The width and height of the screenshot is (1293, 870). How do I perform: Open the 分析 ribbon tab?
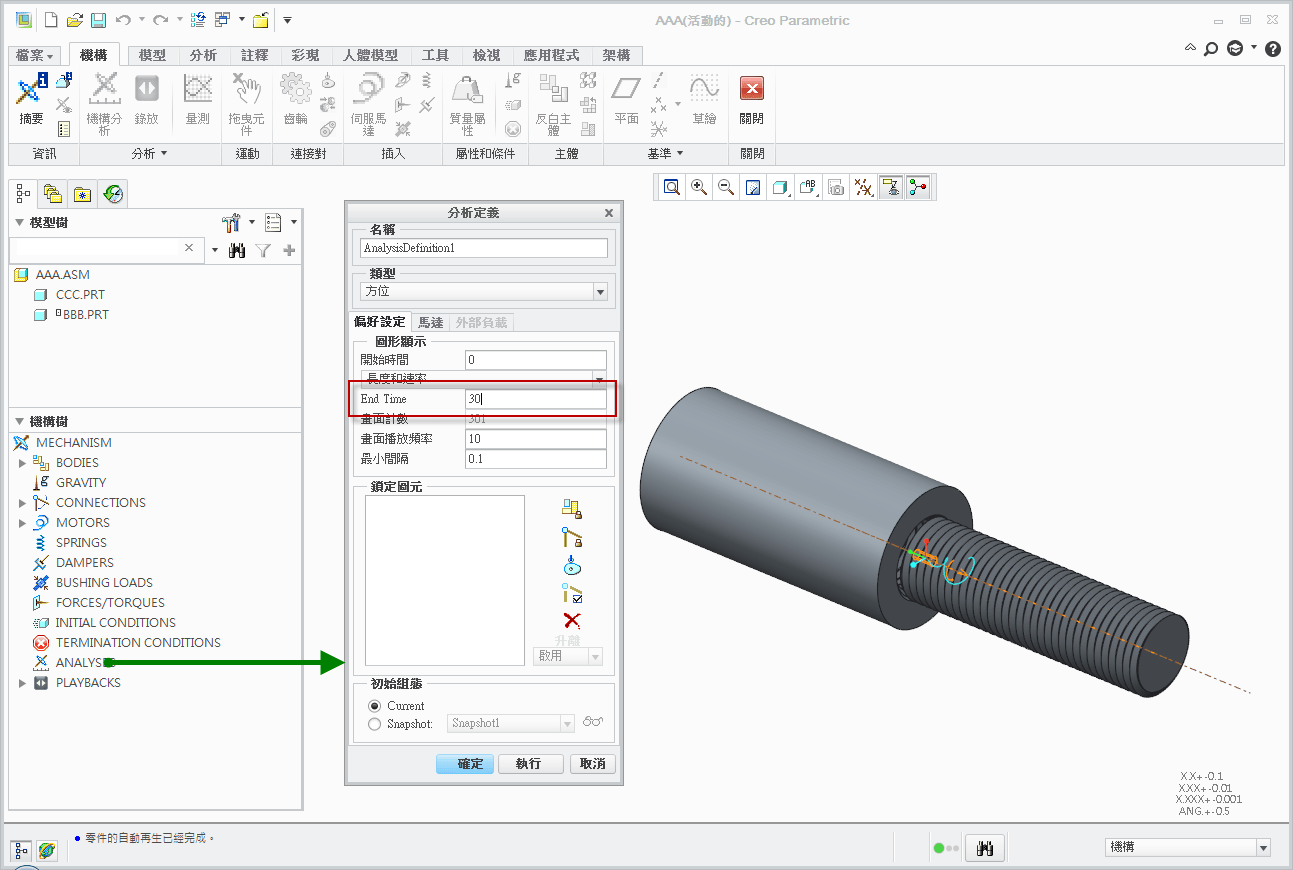coord(203,56)
